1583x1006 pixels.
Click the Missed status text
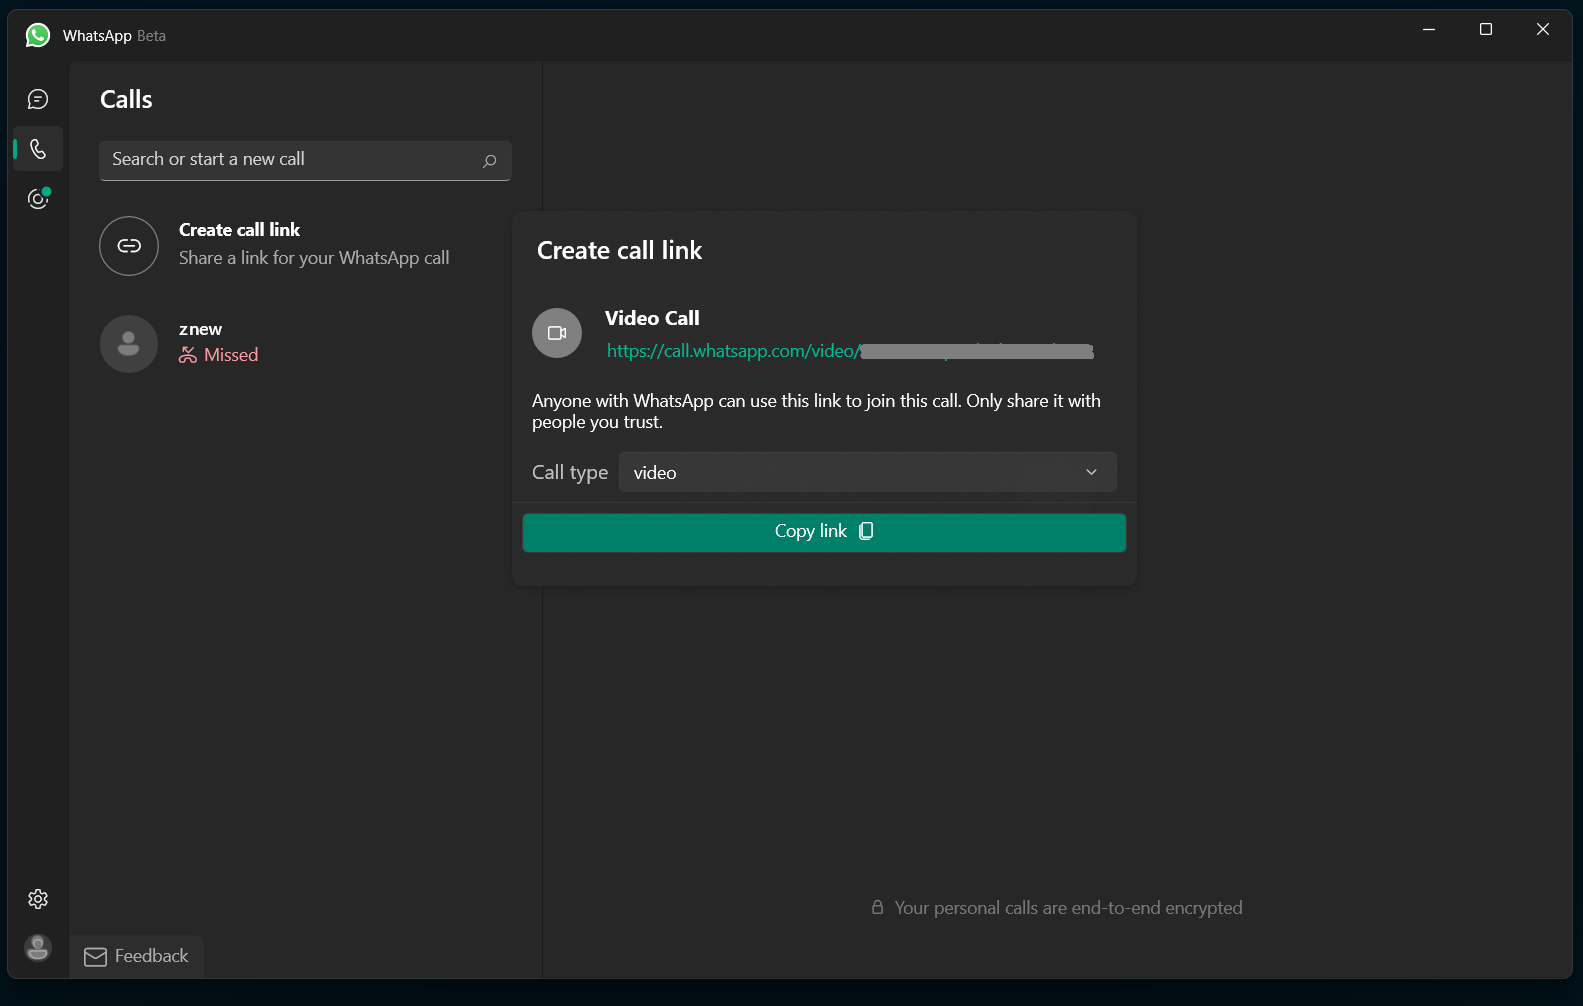231,355
